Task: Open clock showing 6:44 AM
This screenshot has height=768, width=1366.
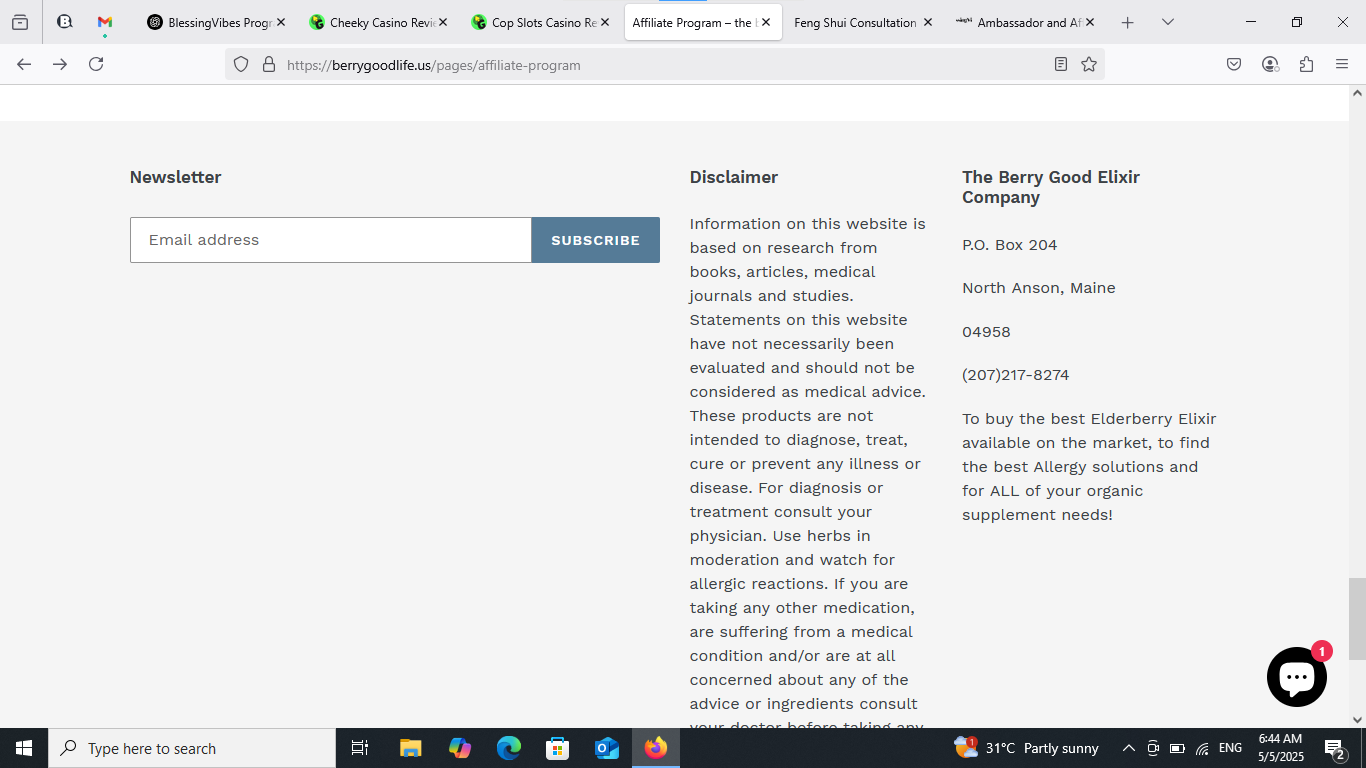Action: (1280, 748)
